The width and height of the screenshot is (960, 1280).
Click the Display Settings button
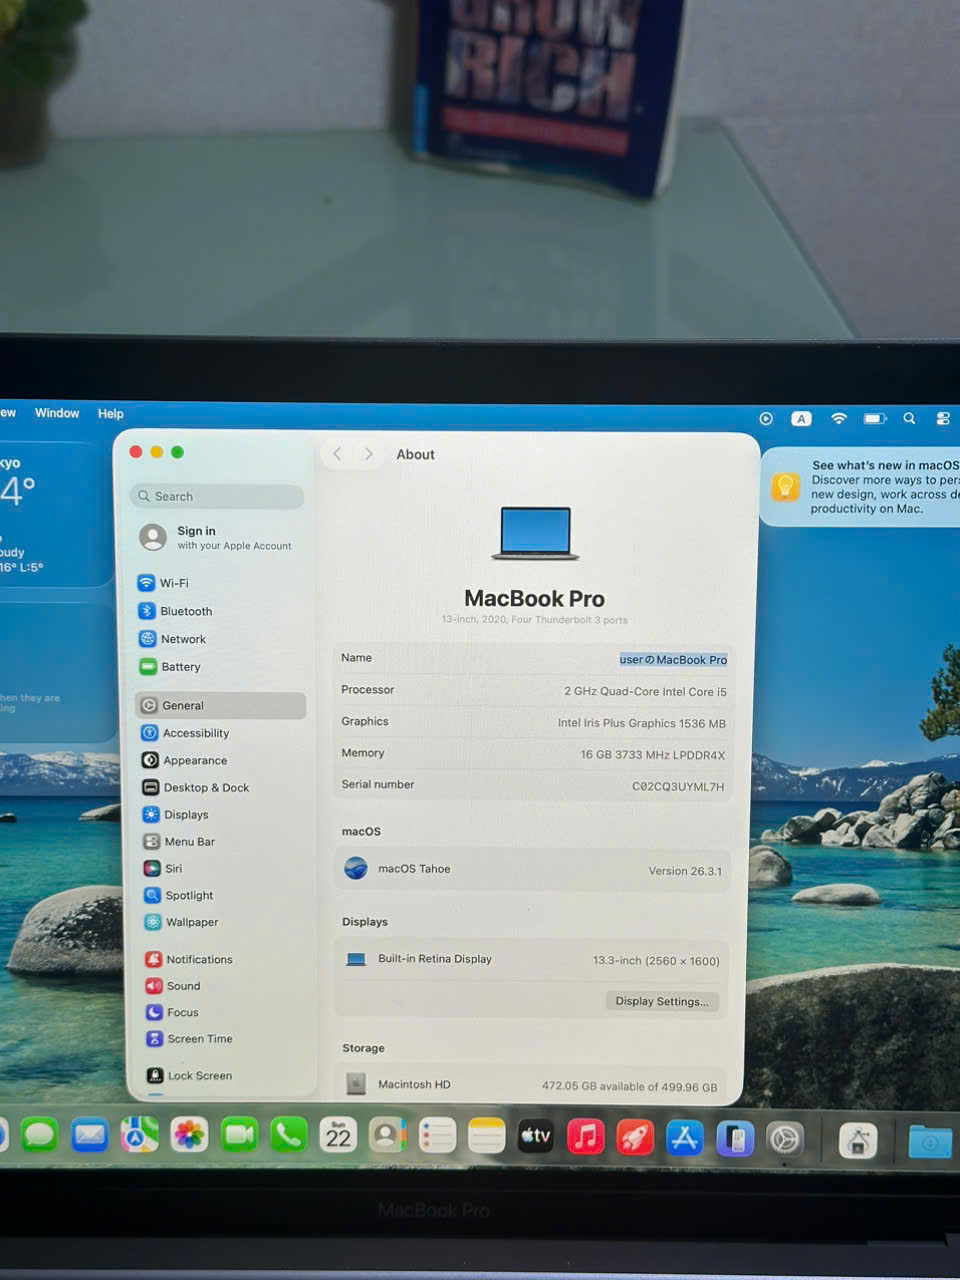[661, 1001]
